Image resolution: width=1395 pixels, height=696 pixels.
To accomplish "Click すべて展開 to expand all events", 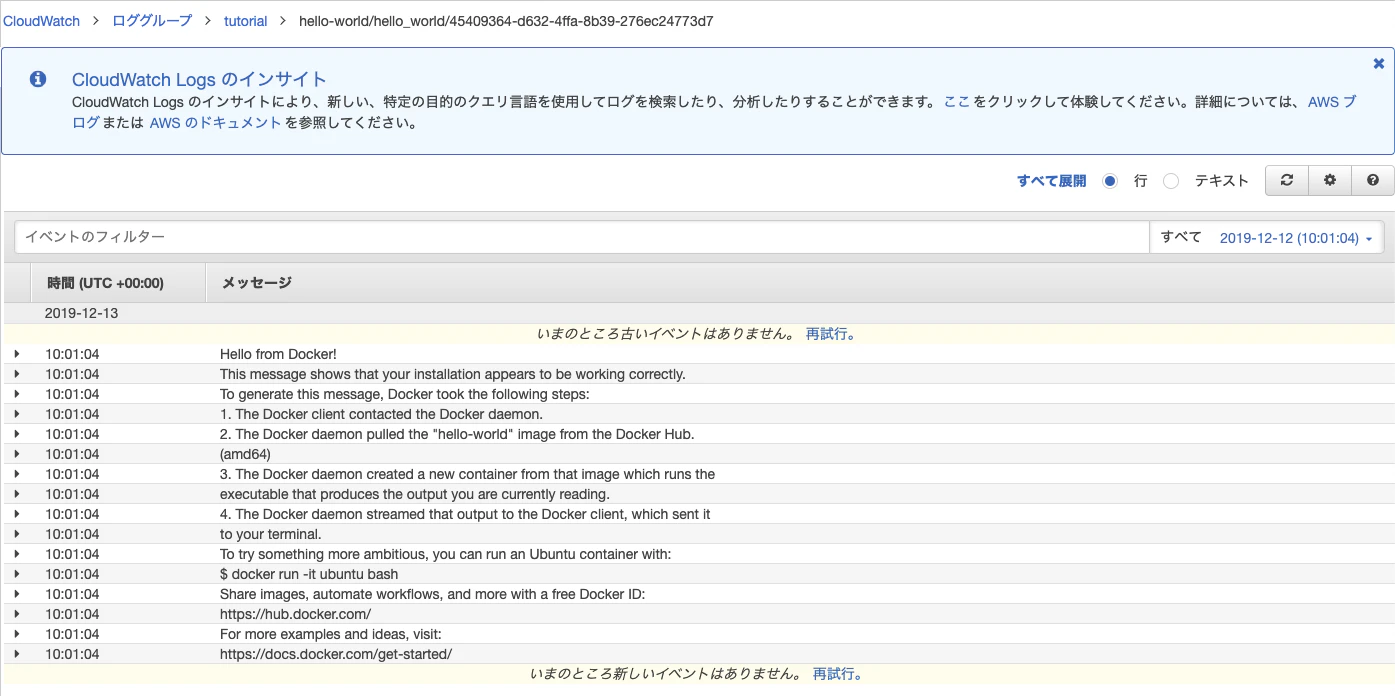I will pyautogui.click(x=1049, y=180).
